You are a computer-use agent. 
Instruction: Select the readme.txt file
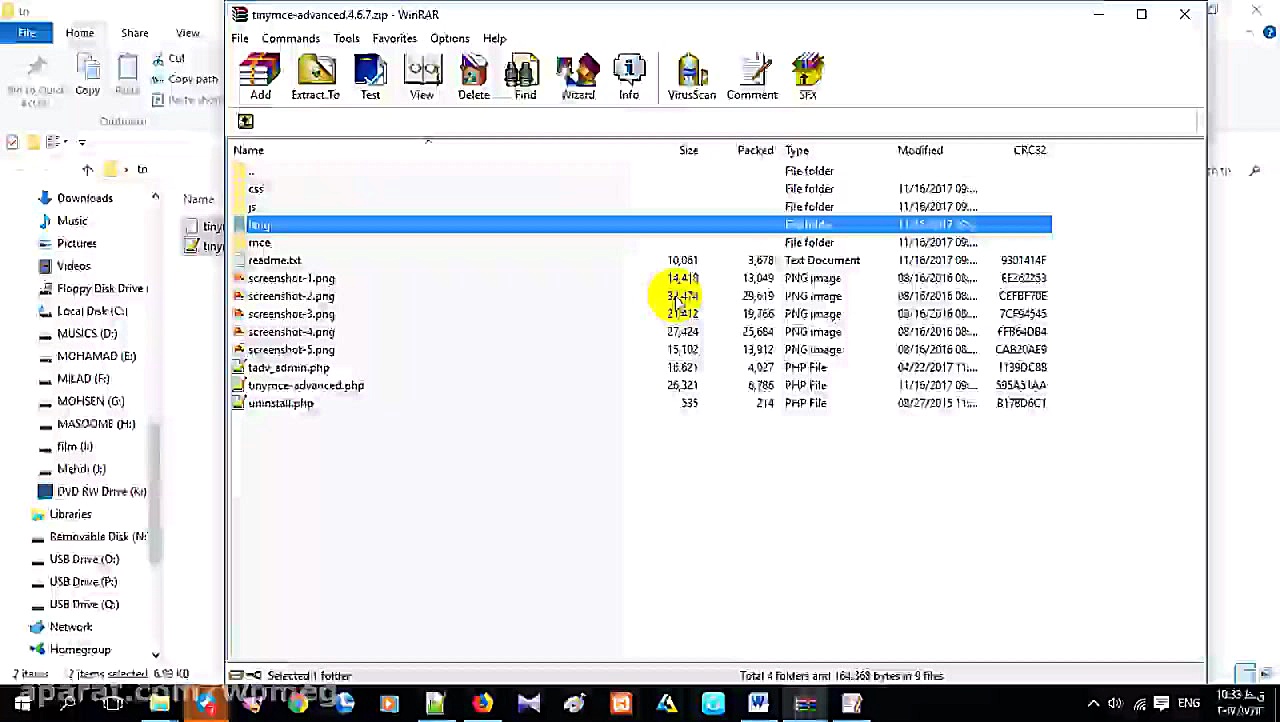[x=642, y=261]
